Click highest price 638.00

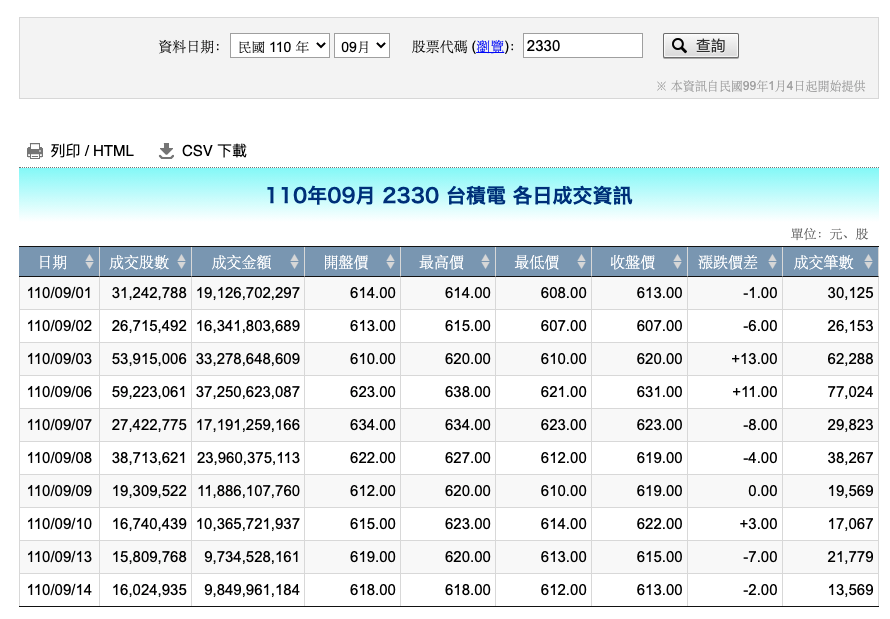click(x=468, y=392)
